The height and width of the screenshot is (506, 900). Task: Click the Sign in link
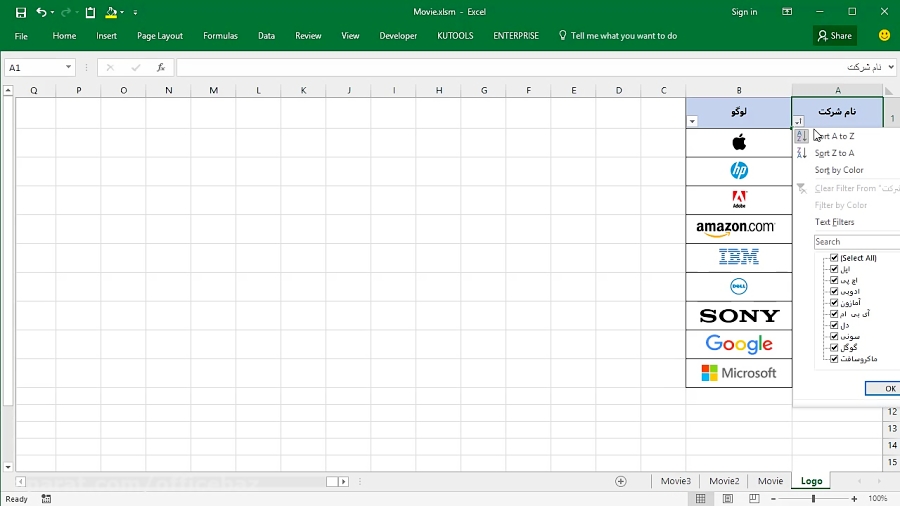pyautogui.click(x=744, y=12)
